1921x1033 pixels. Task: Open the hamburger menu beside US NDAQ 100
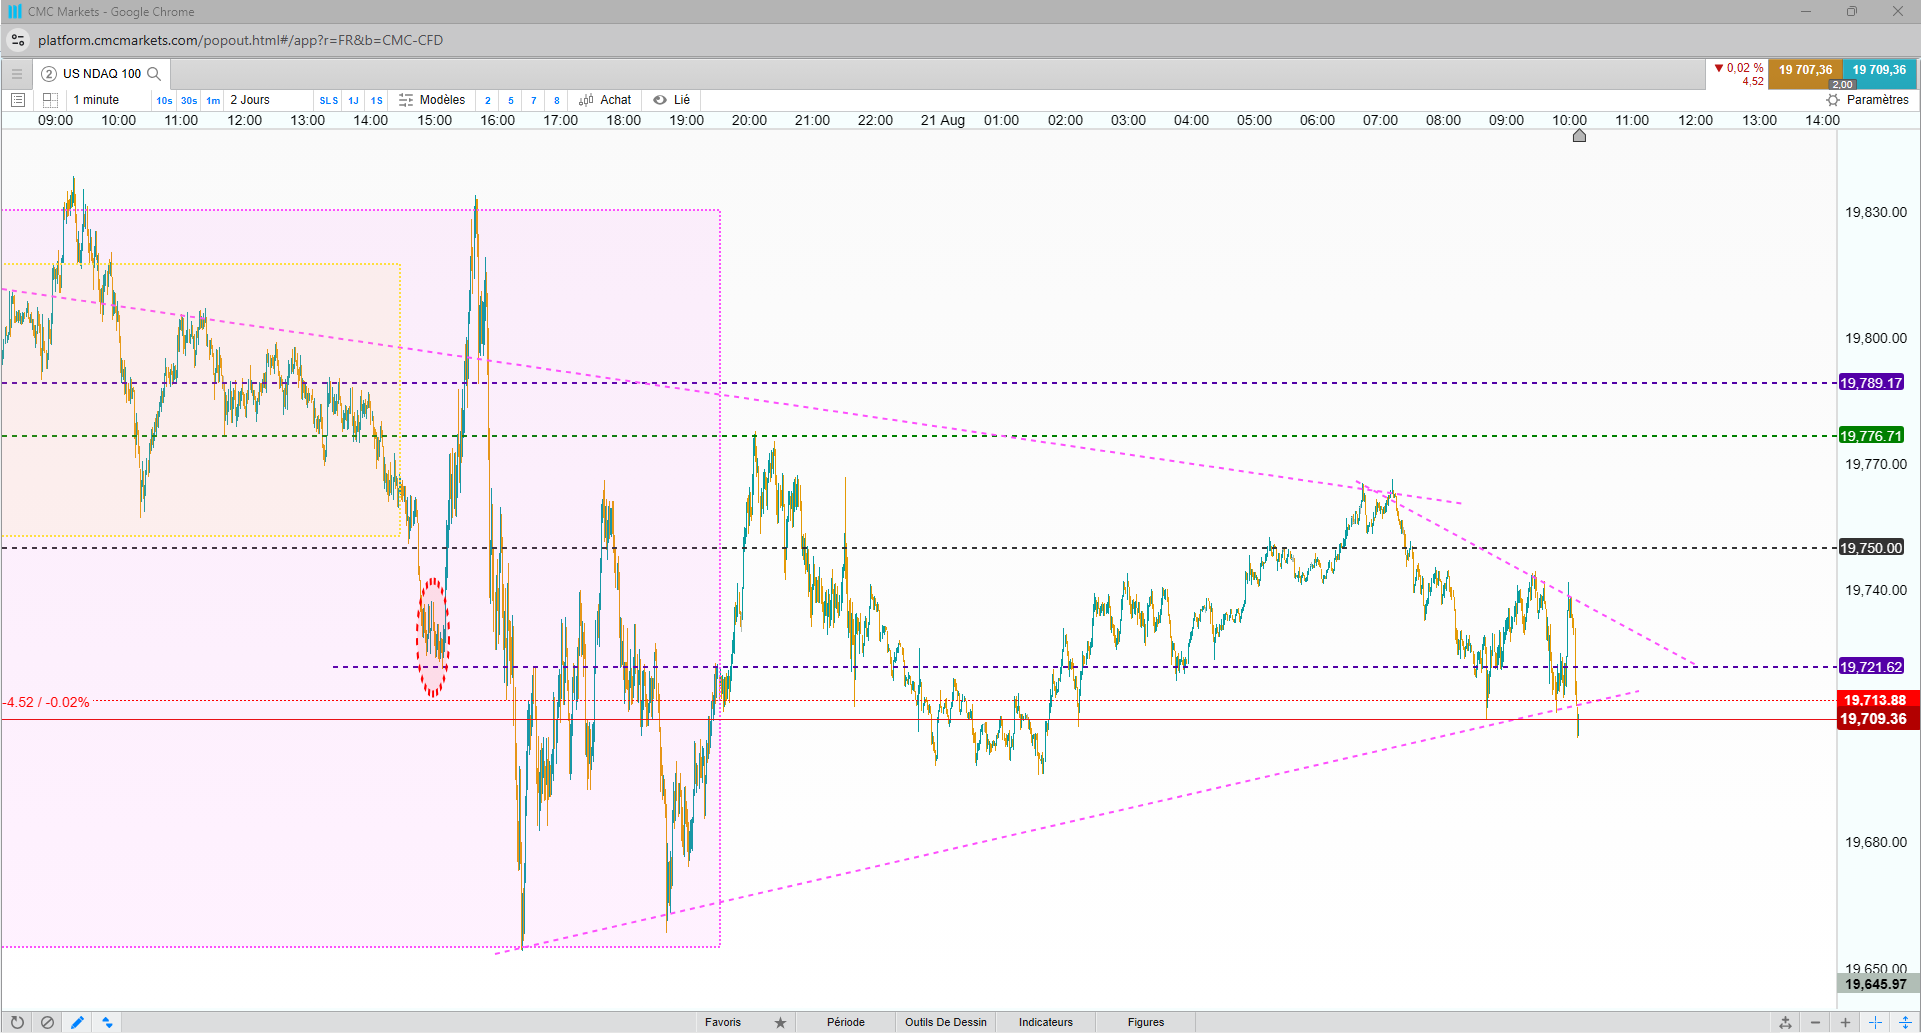pos(16,74)
